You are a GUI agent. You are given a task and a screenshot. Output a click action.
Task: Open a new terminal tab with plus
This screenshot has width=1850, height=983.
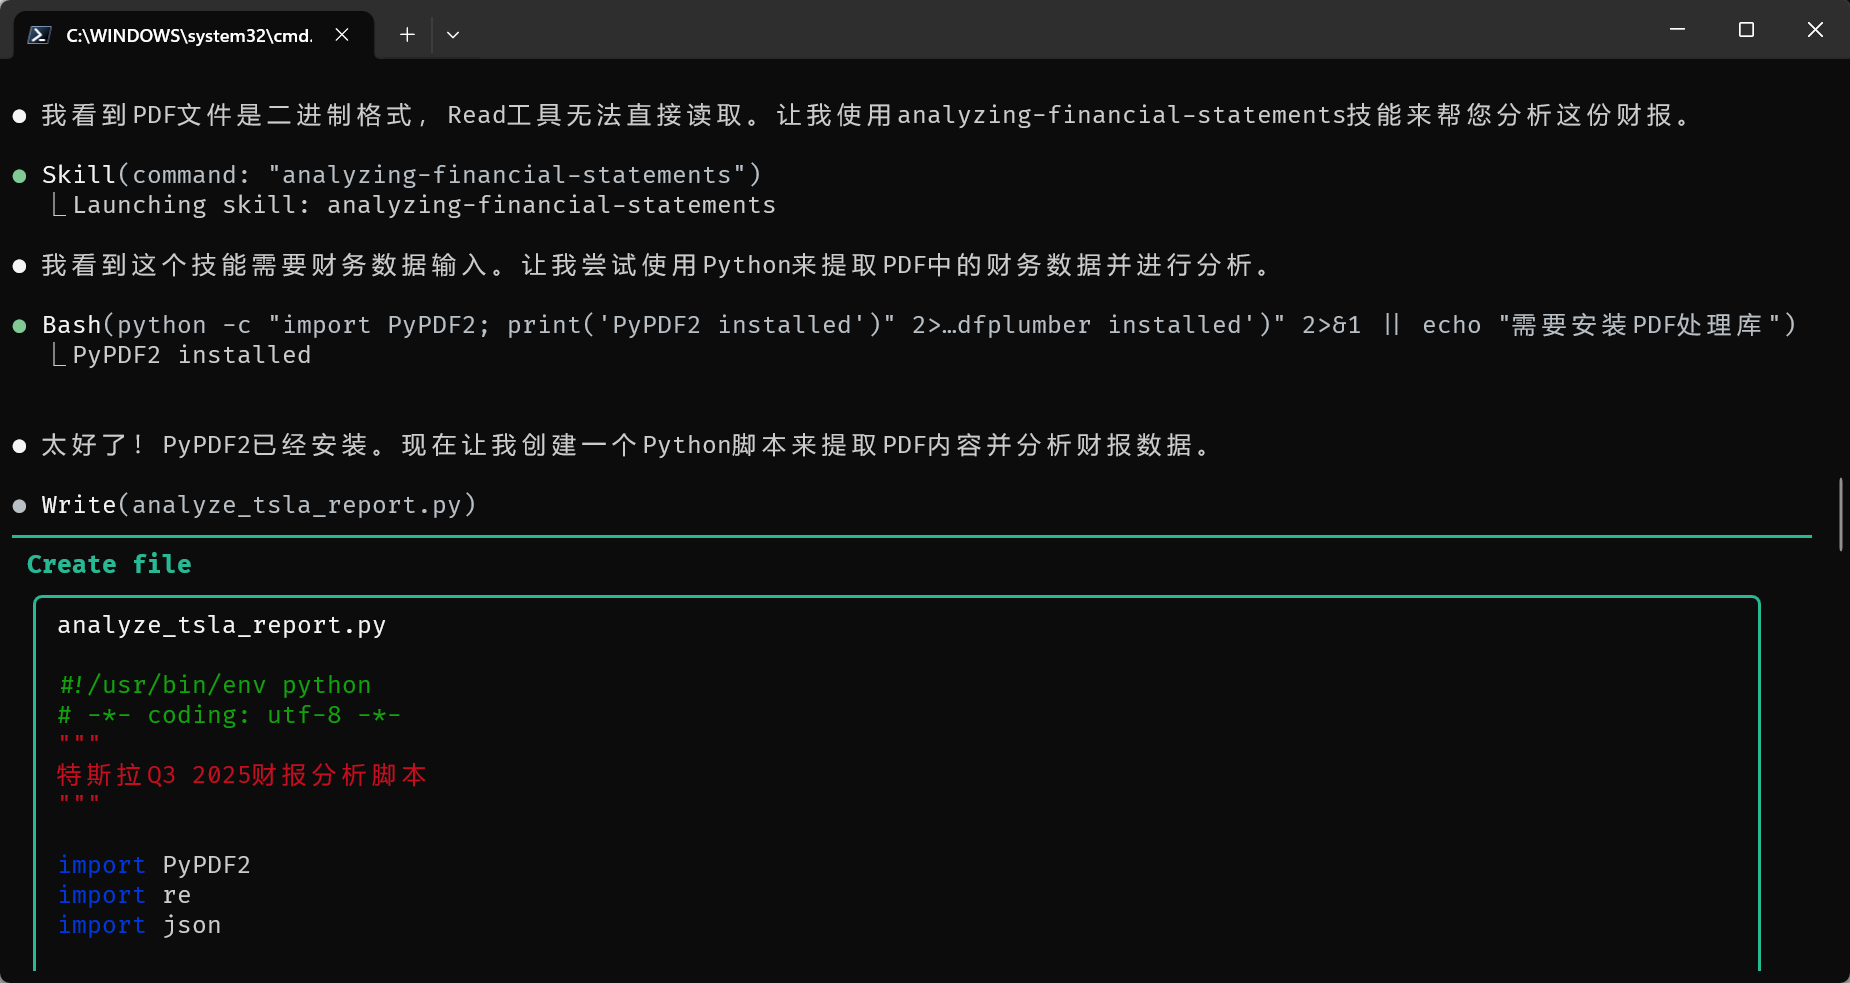(x=407, y=35)
